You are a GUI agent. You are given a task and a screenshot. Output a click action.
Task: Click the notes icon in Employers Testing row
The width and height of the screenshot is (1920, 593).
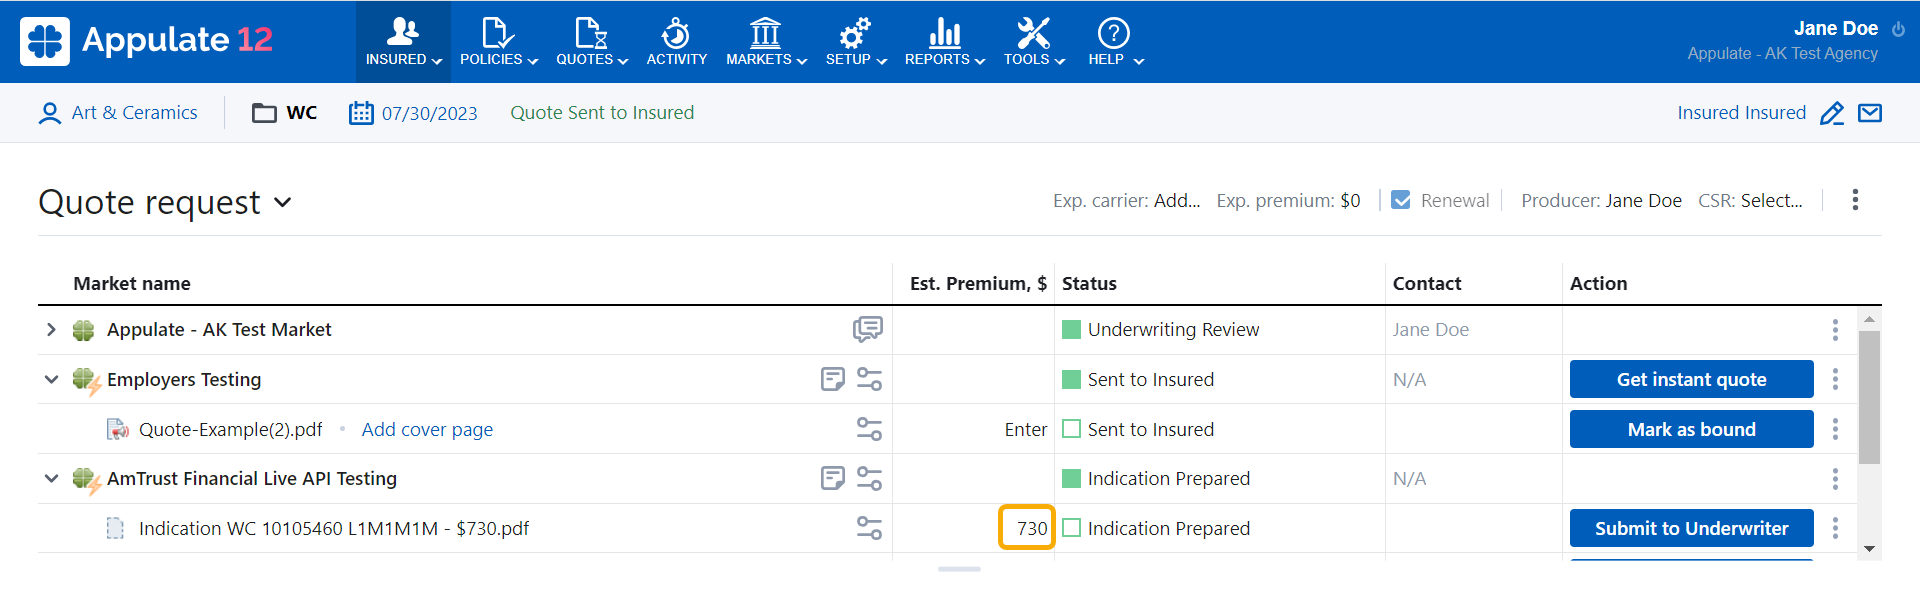click(x=832, y=379)
